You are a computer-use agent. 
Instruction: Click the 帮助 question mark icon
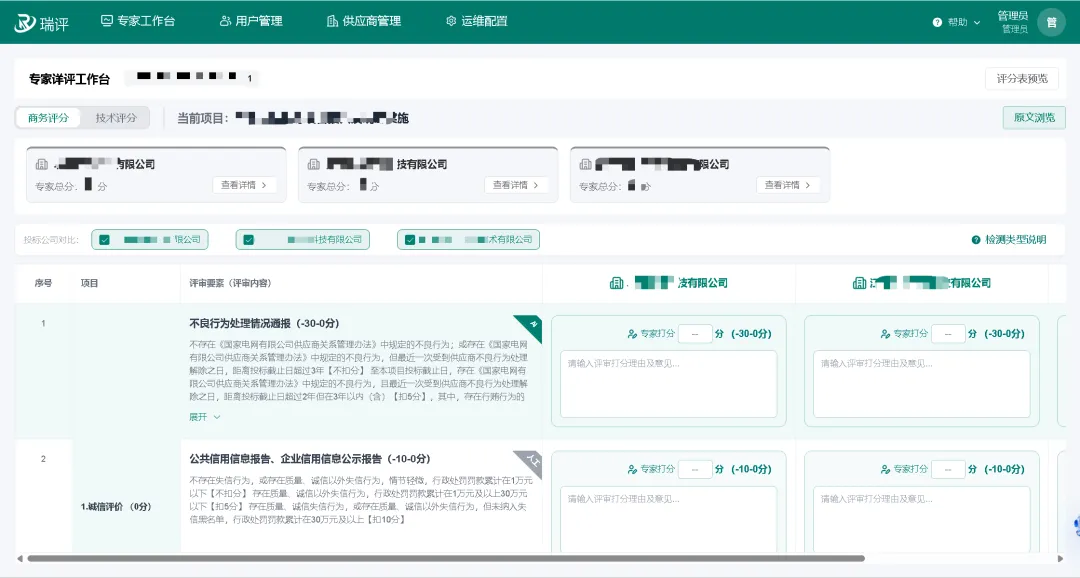click(937, 22)
